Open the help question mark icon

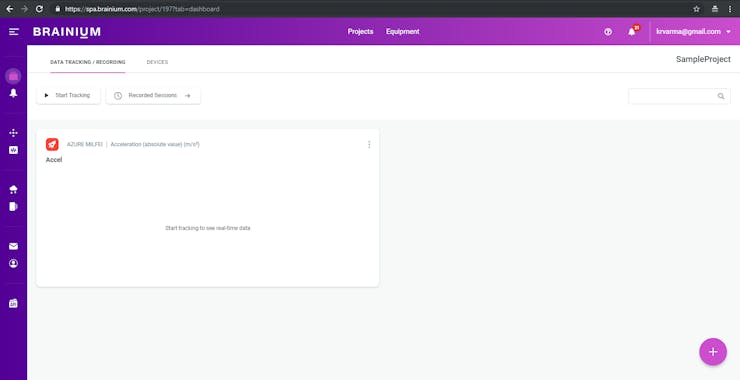pos(608,32)
